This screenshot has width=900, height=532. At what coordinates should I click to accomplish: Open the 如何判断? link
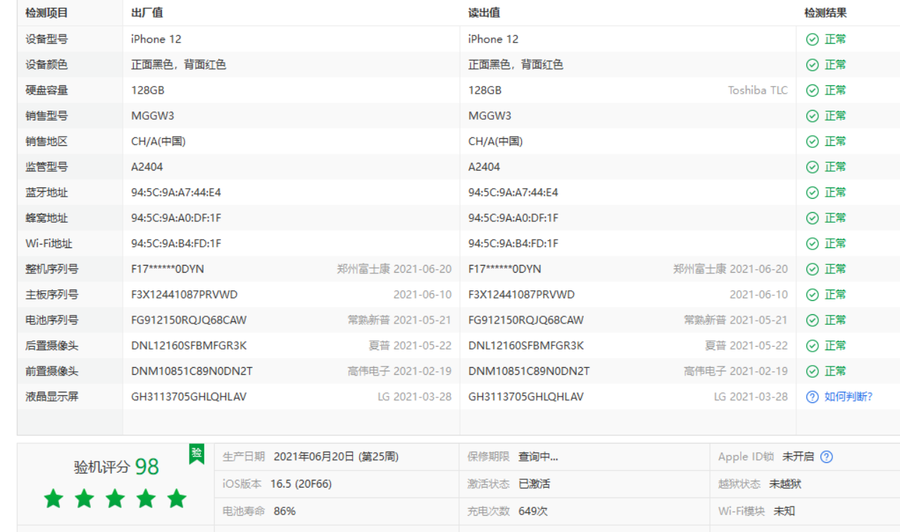[848, 397]
